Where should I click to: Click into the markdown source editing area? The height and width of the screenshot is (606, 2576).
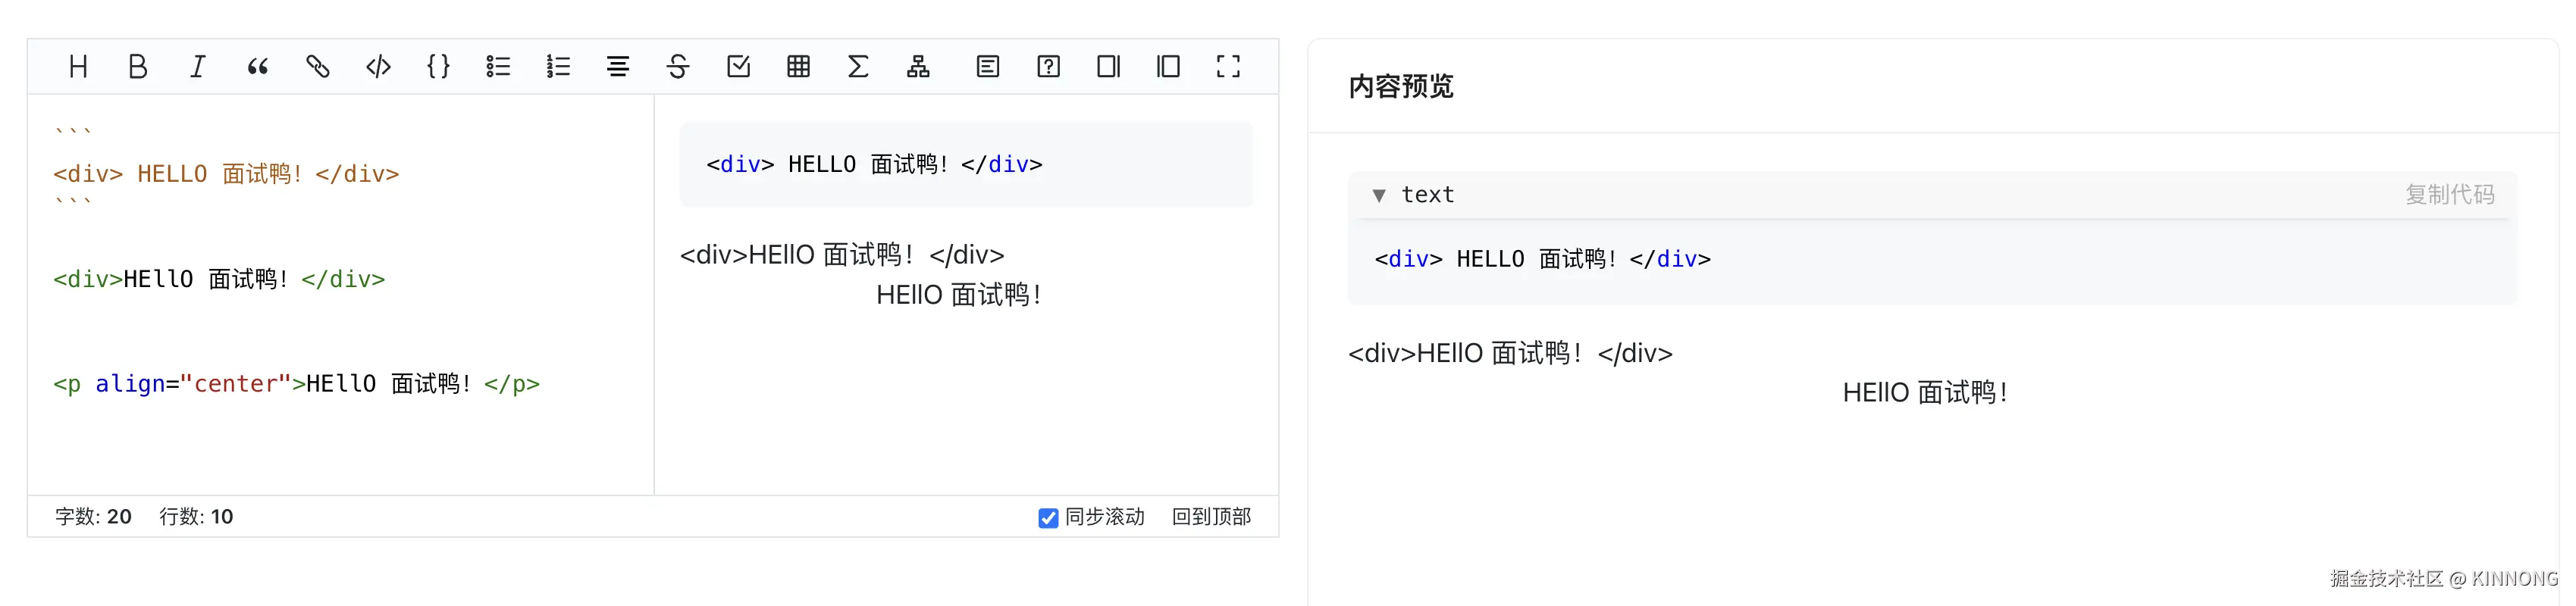click(340, 440)
